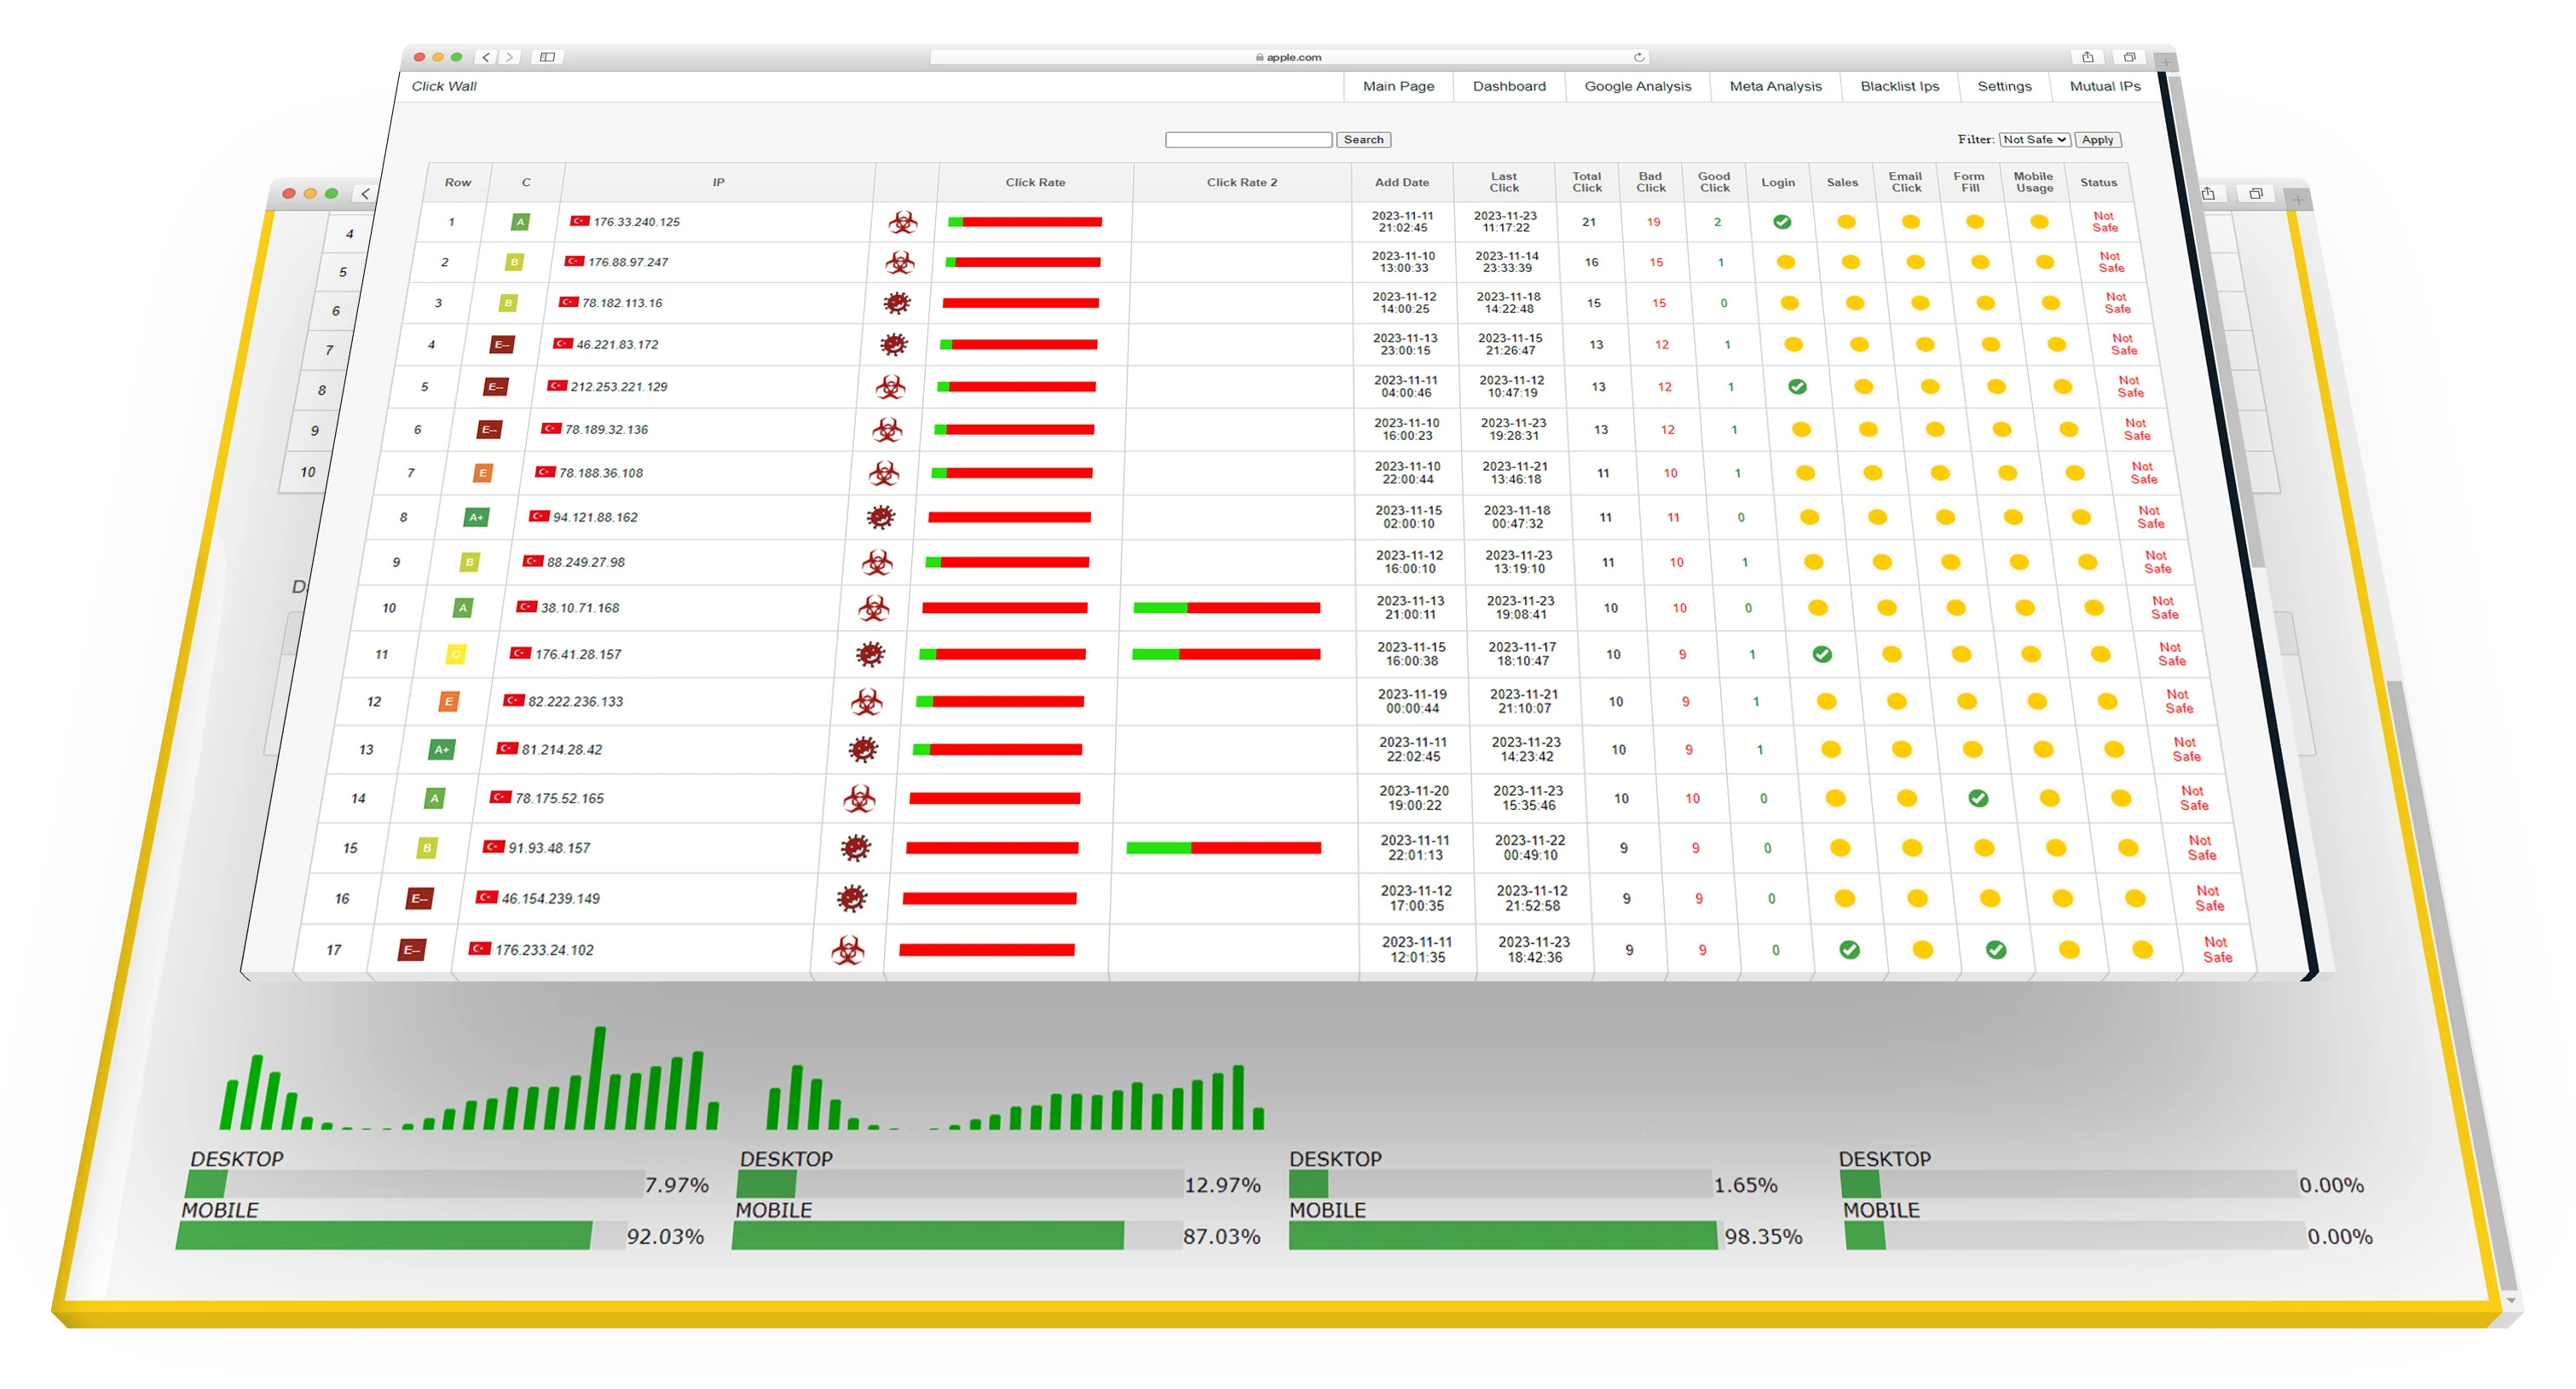The image size is (2576, 1389).
Task: Toggle Form Fill checkmark for 78.175.52.165
Action: tap(1978, 798)
